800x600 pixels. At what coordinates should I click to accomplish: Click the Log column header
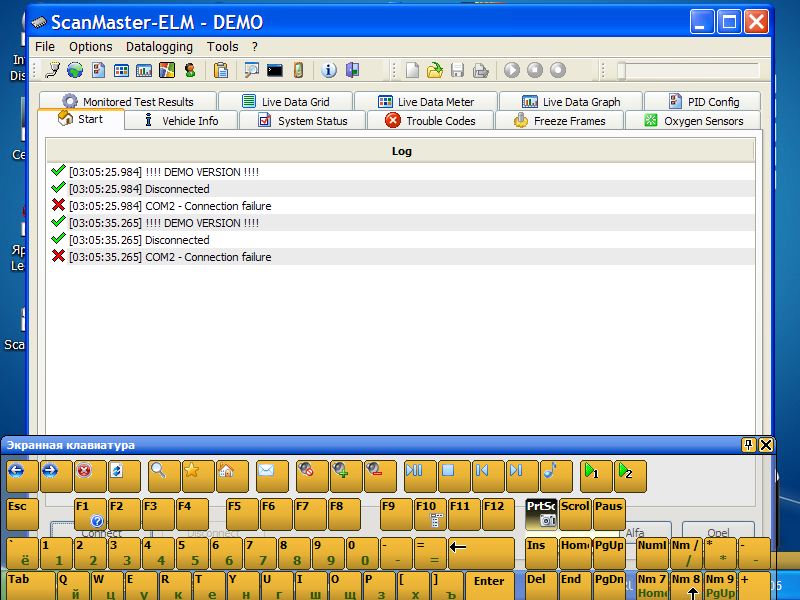point(401,151)
